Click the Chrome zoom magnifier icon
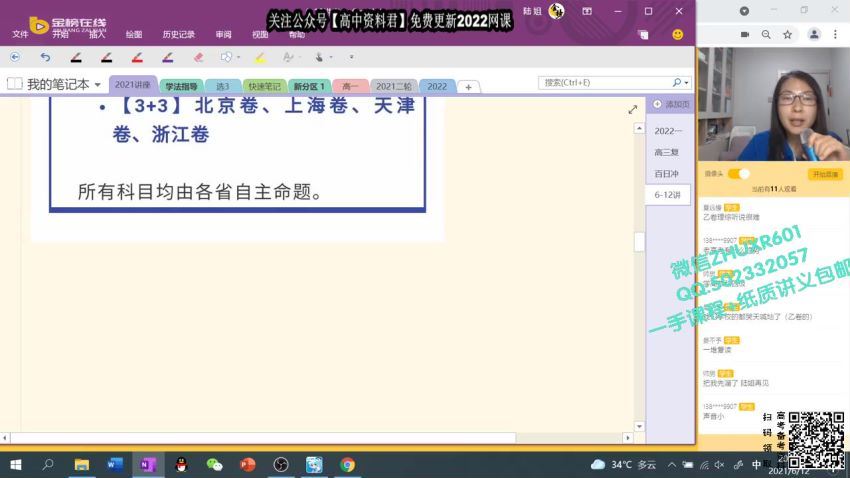 [x=766, y=35]
